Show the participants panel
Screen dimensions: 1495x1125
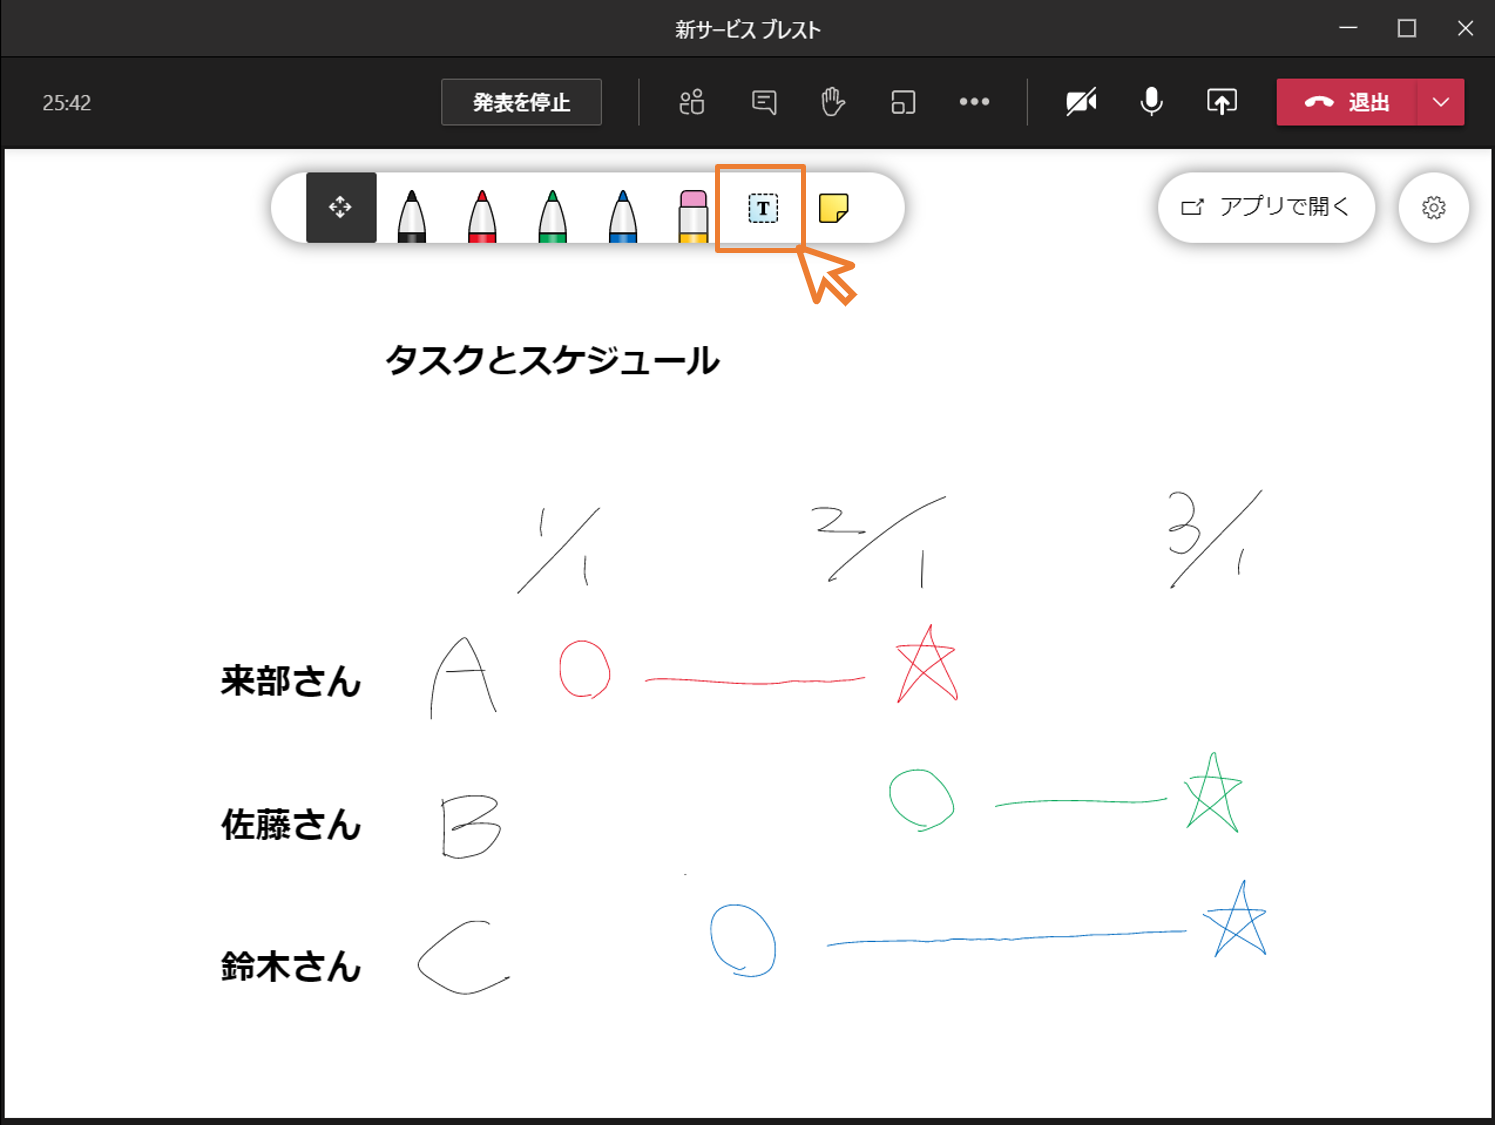(691, 102)
